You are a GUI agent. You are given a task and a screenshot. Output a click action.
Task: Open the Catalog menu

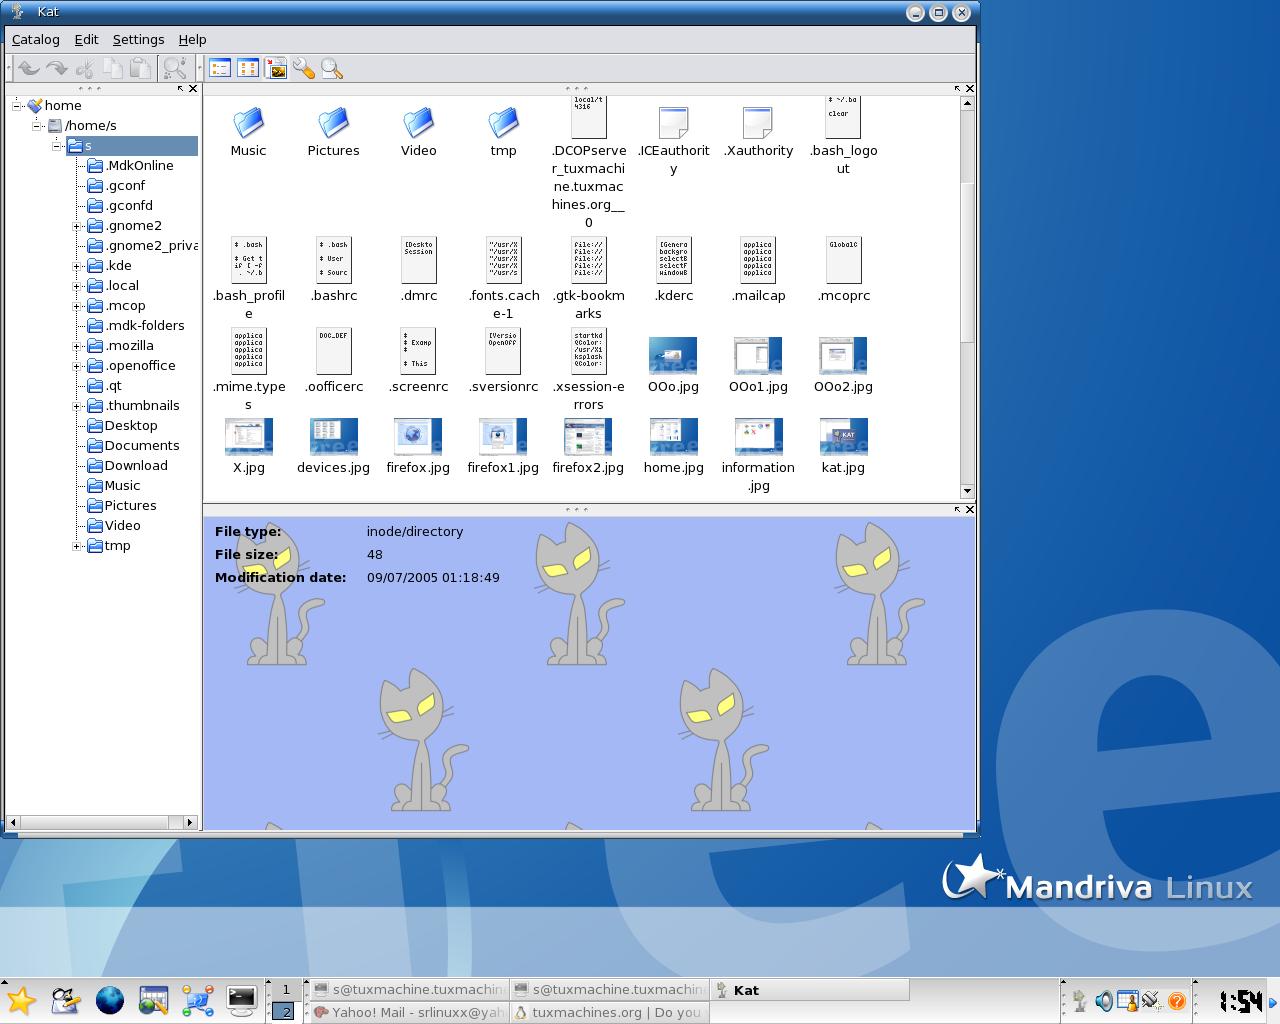click(36, 39)
